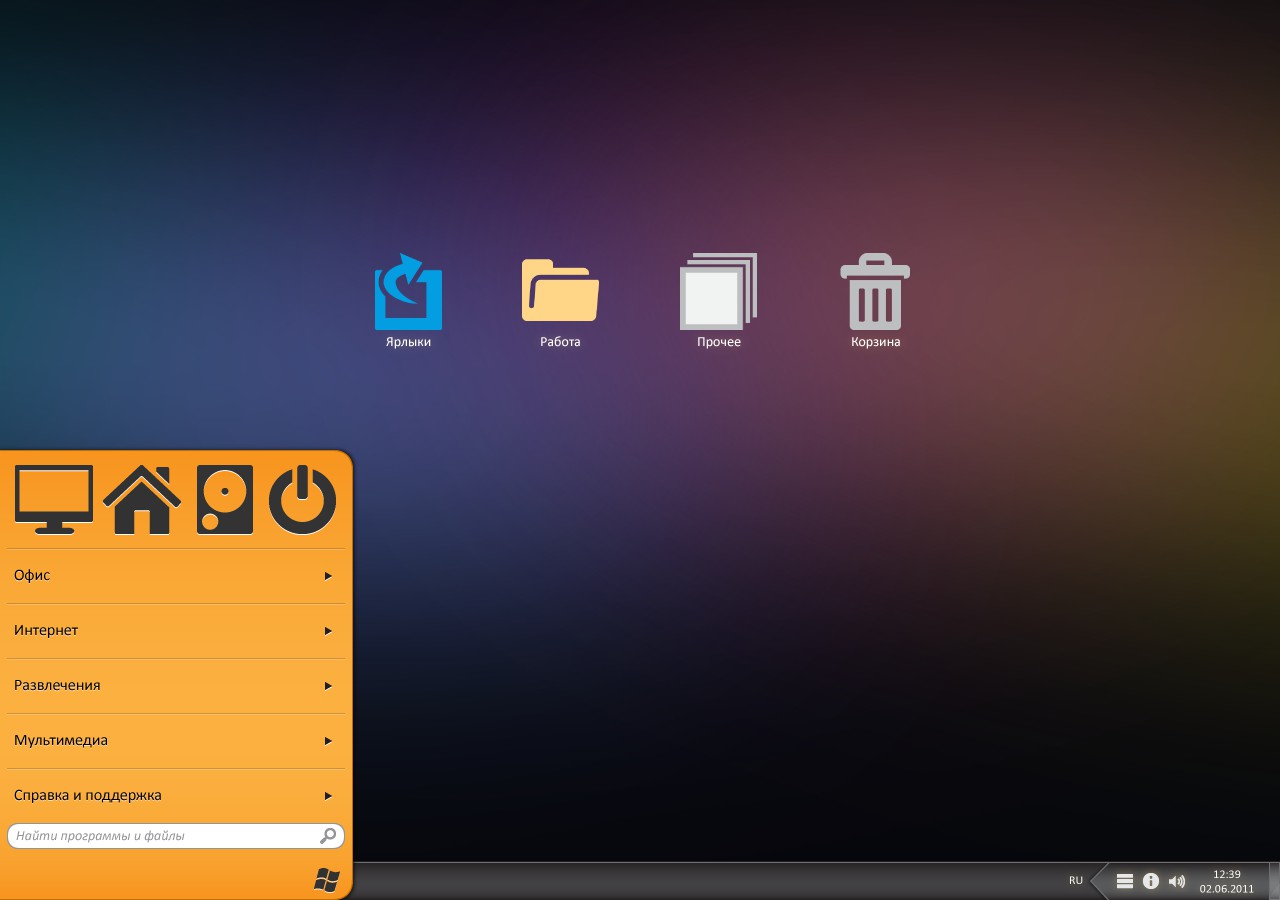Open the Прочее stacked pages icon

coord(718,291)
